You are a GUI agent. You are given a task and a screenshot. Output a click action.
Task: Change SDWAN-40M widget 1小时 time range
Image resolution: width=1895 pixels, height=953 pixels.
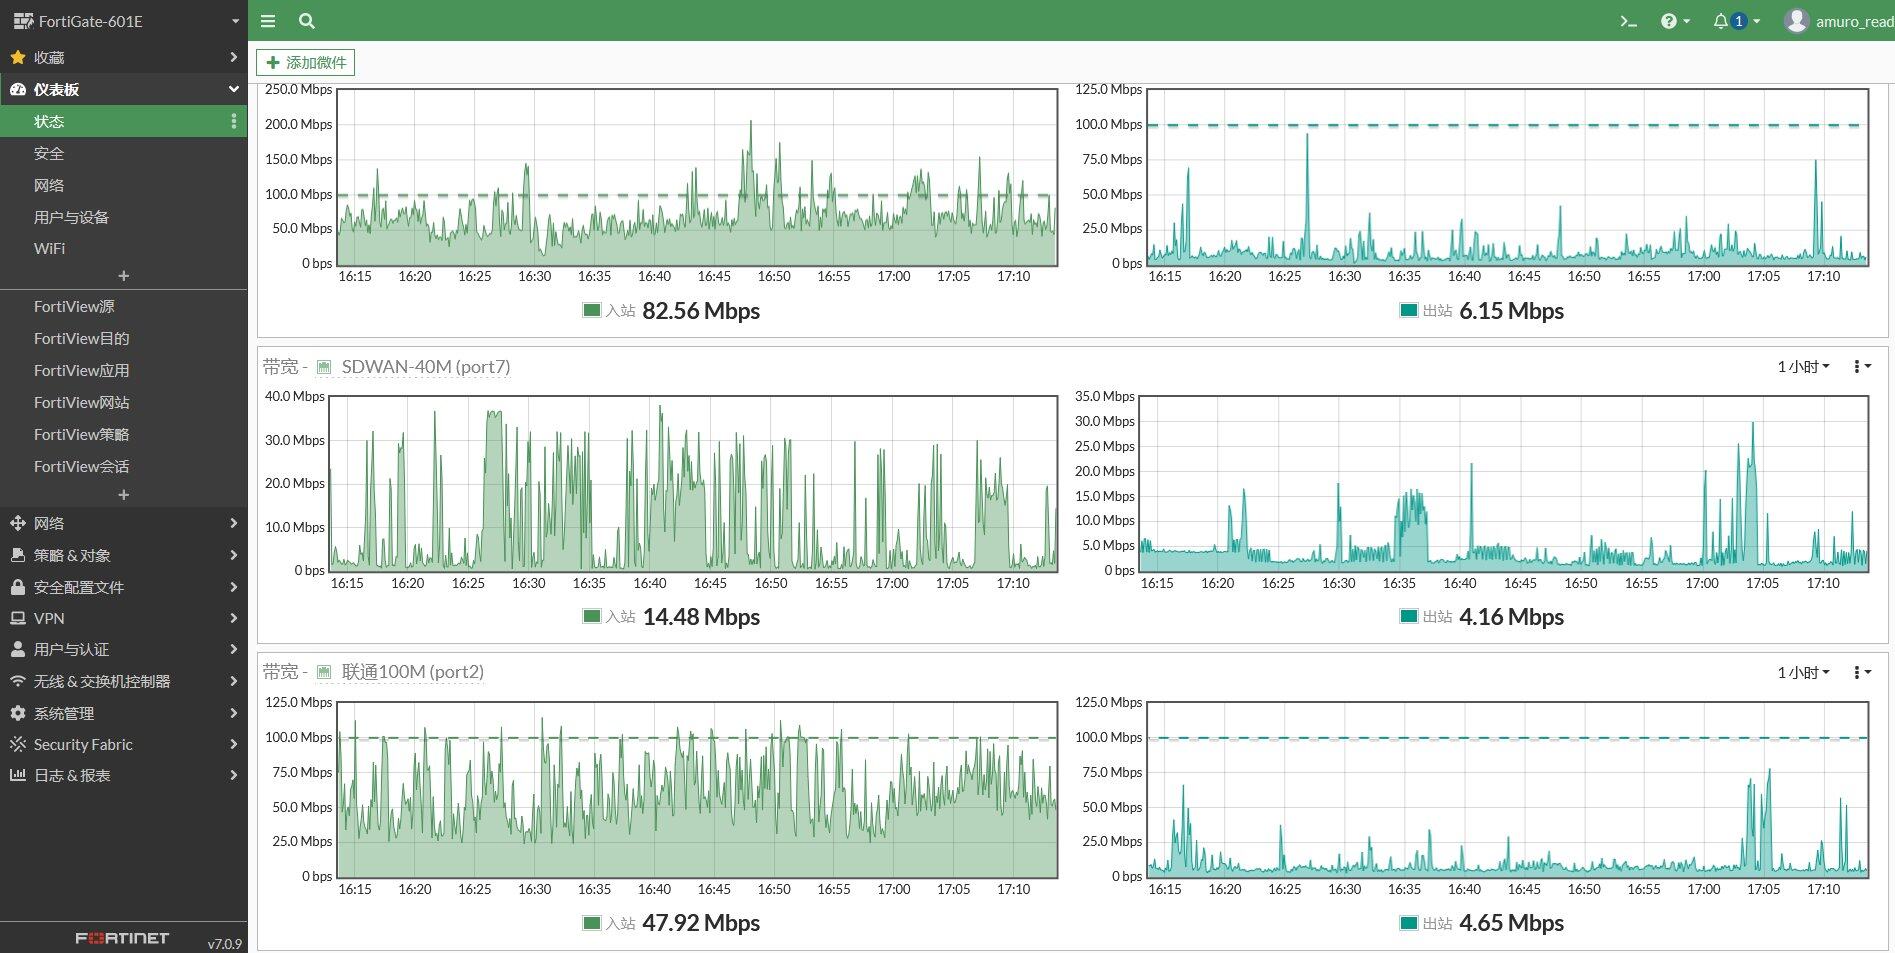point(1803,367)
